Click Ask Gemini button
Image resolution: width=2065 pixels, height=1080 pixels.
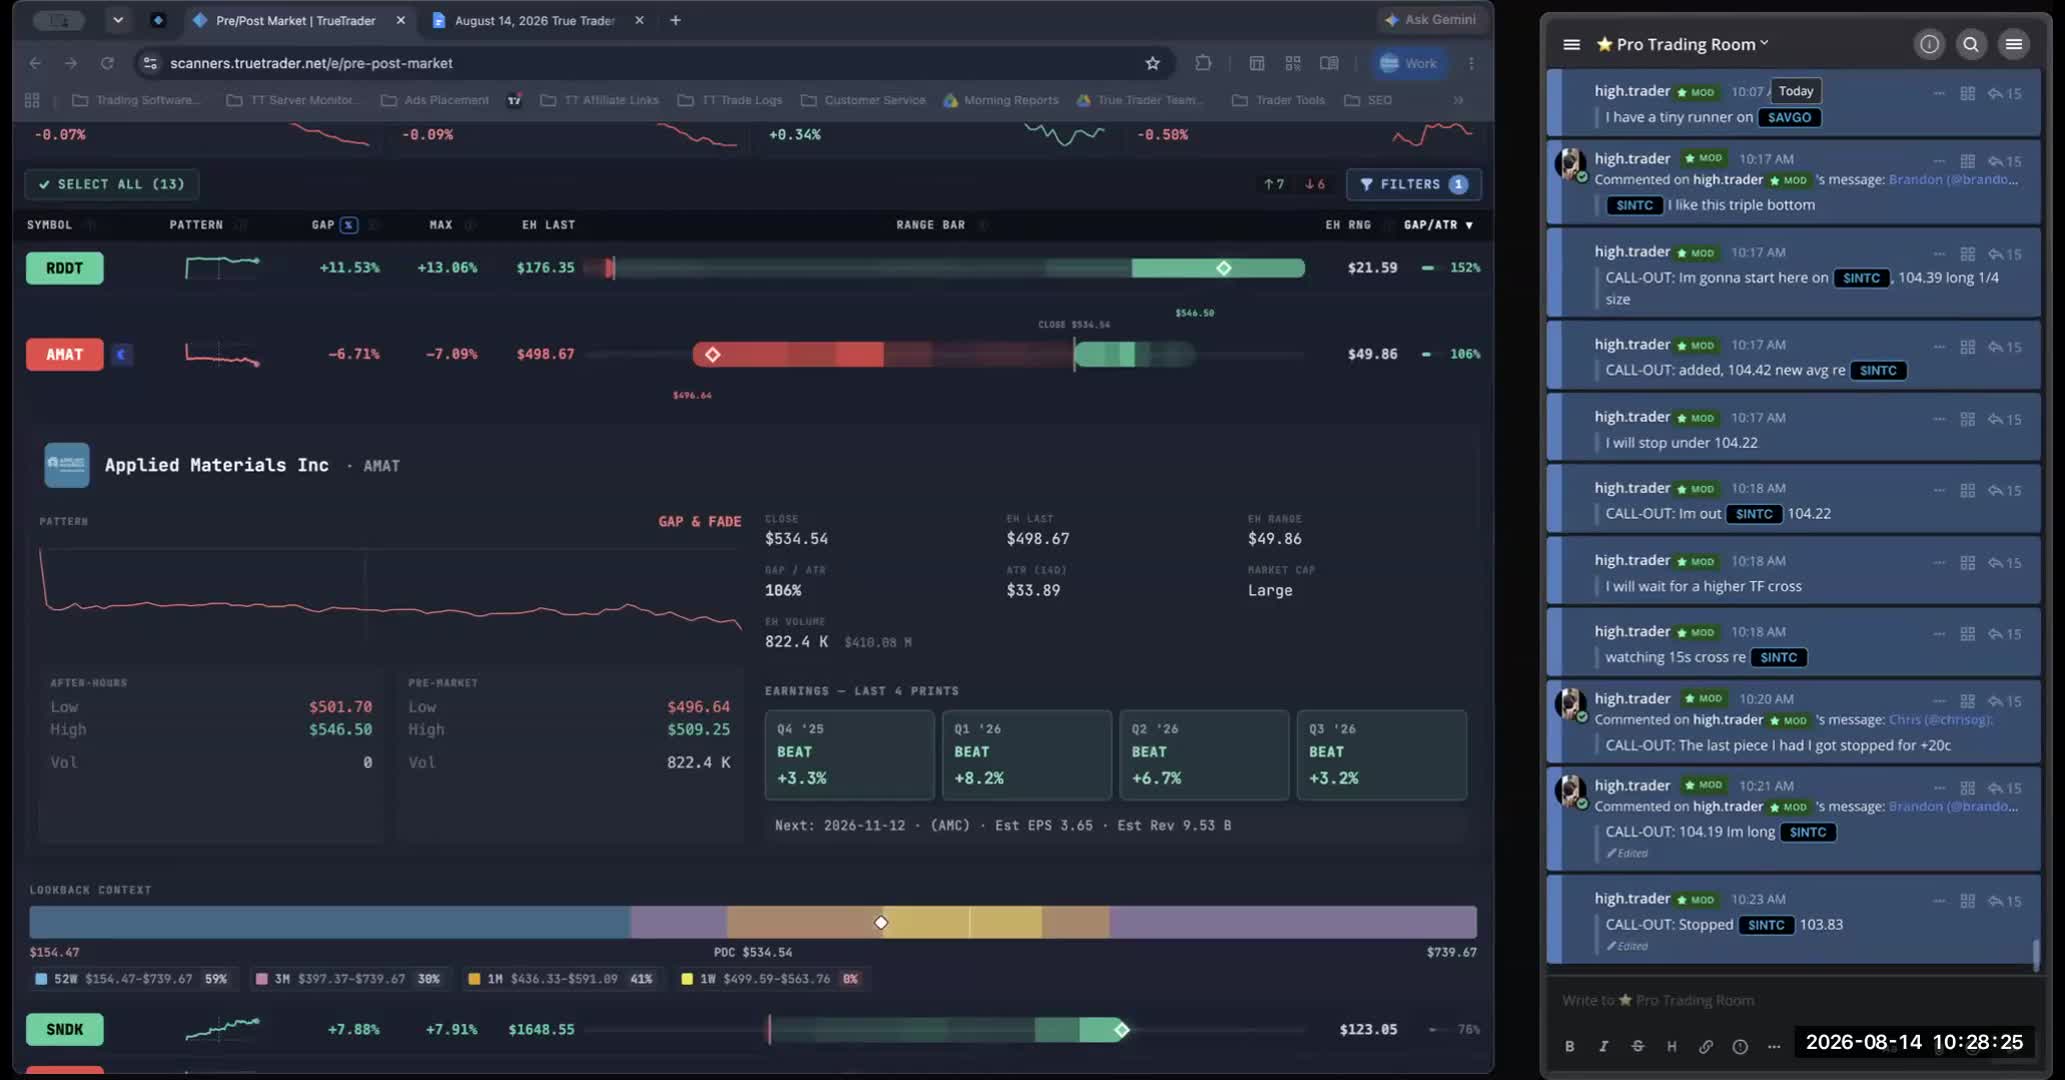[1430, 20]
